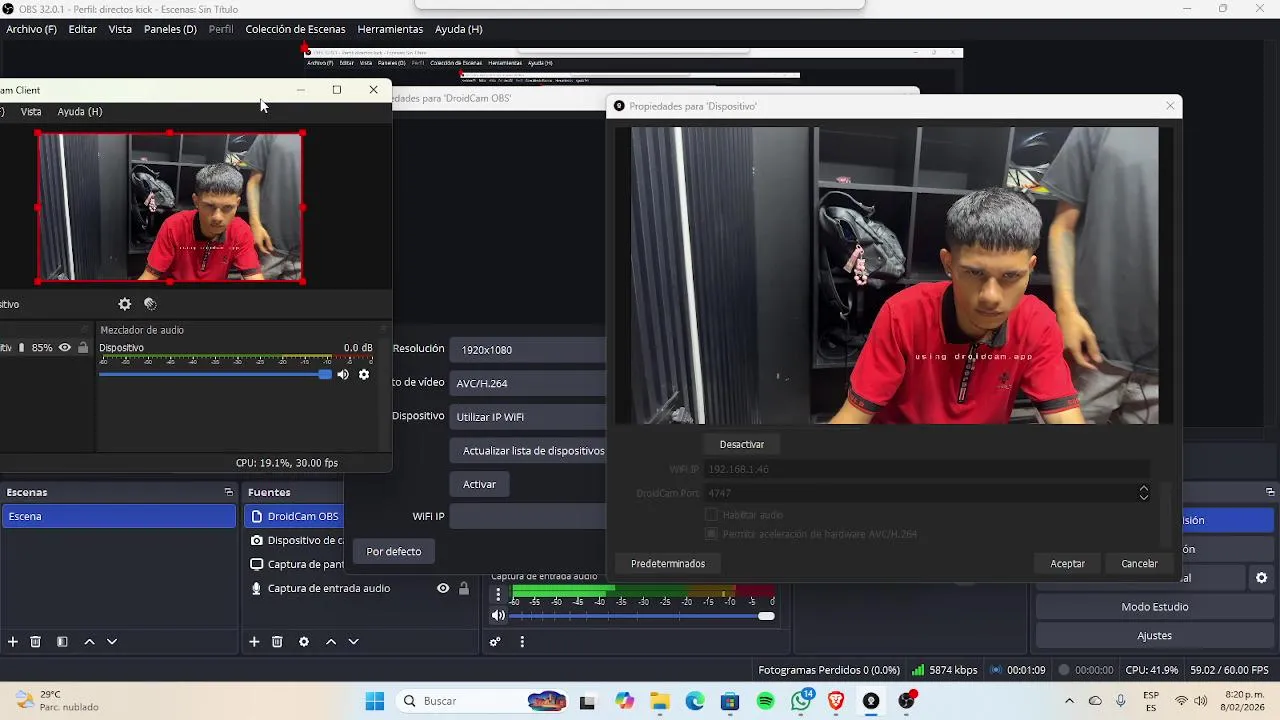This screenshot has height=720, width=1280.
Task: Click filters icon below Client window preview
Action: click(150, 304)
